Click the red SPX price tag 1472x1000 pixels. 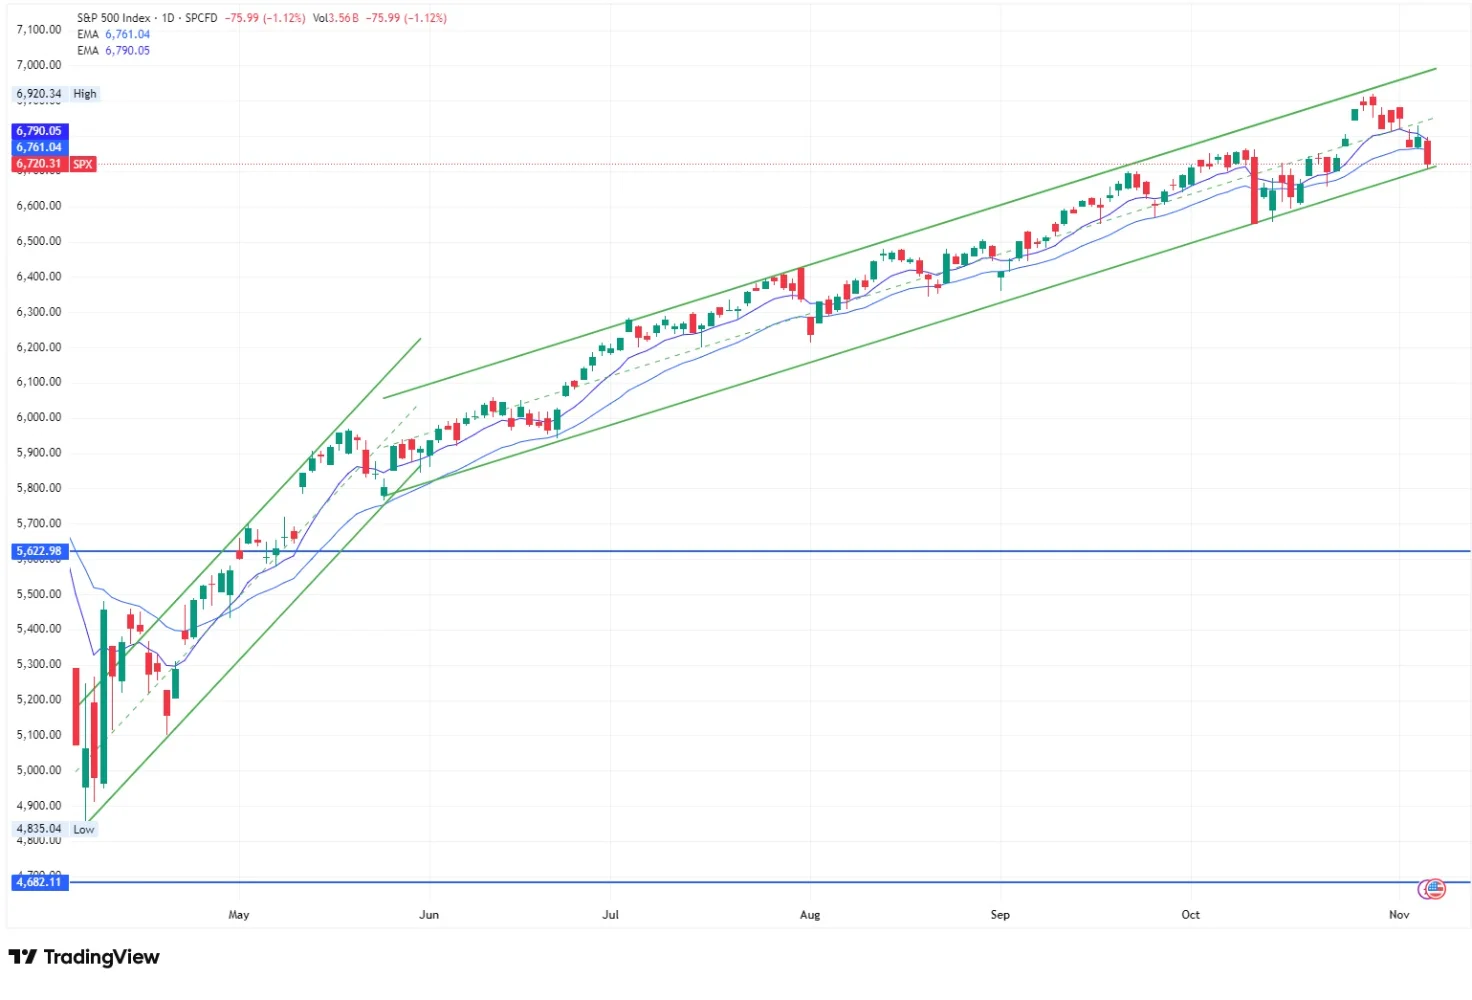click(x=82, y=164)
